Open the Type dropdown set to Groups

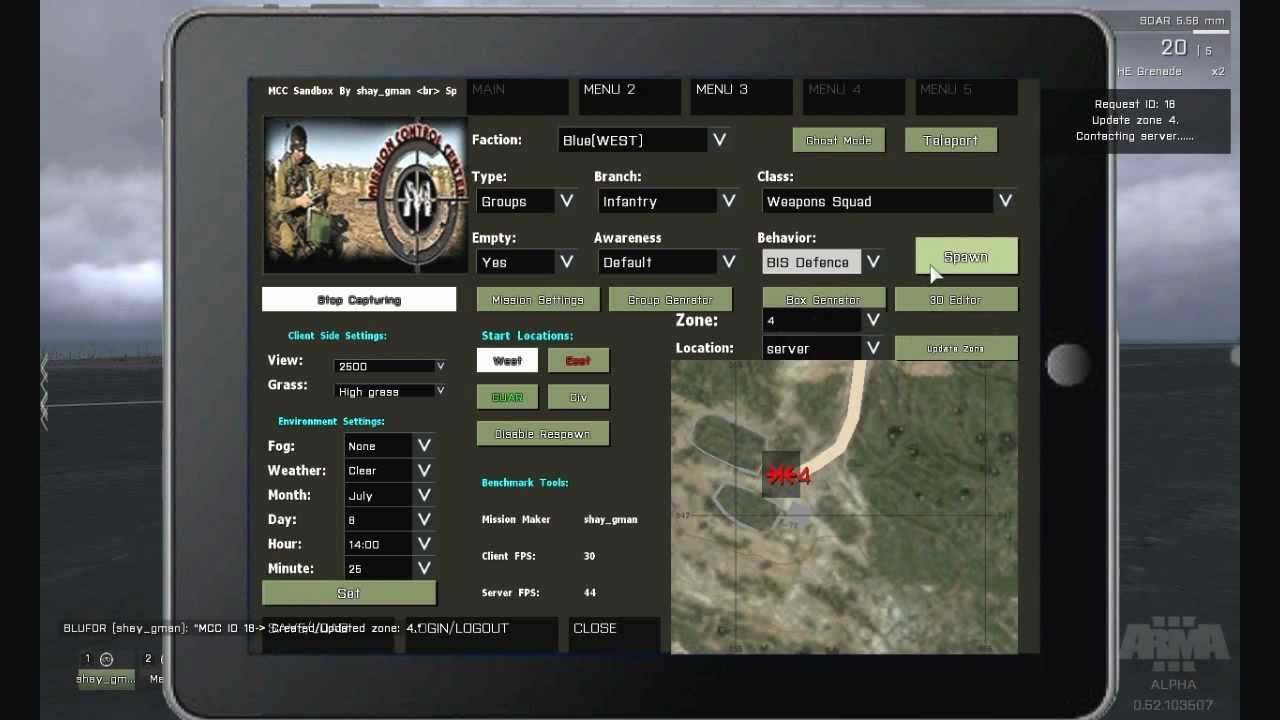tap(526, 201)
